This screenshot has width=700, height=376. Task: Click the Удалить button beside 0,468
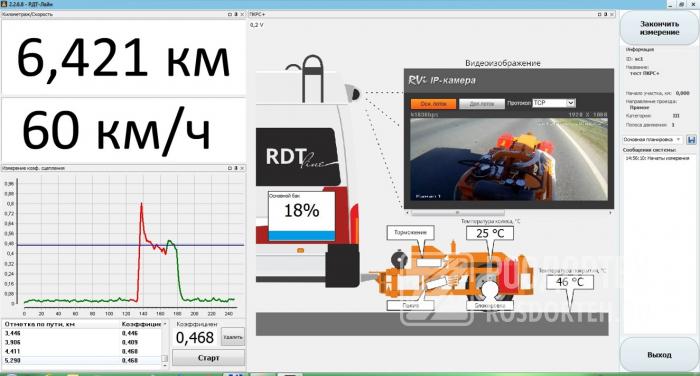[233, 337]
